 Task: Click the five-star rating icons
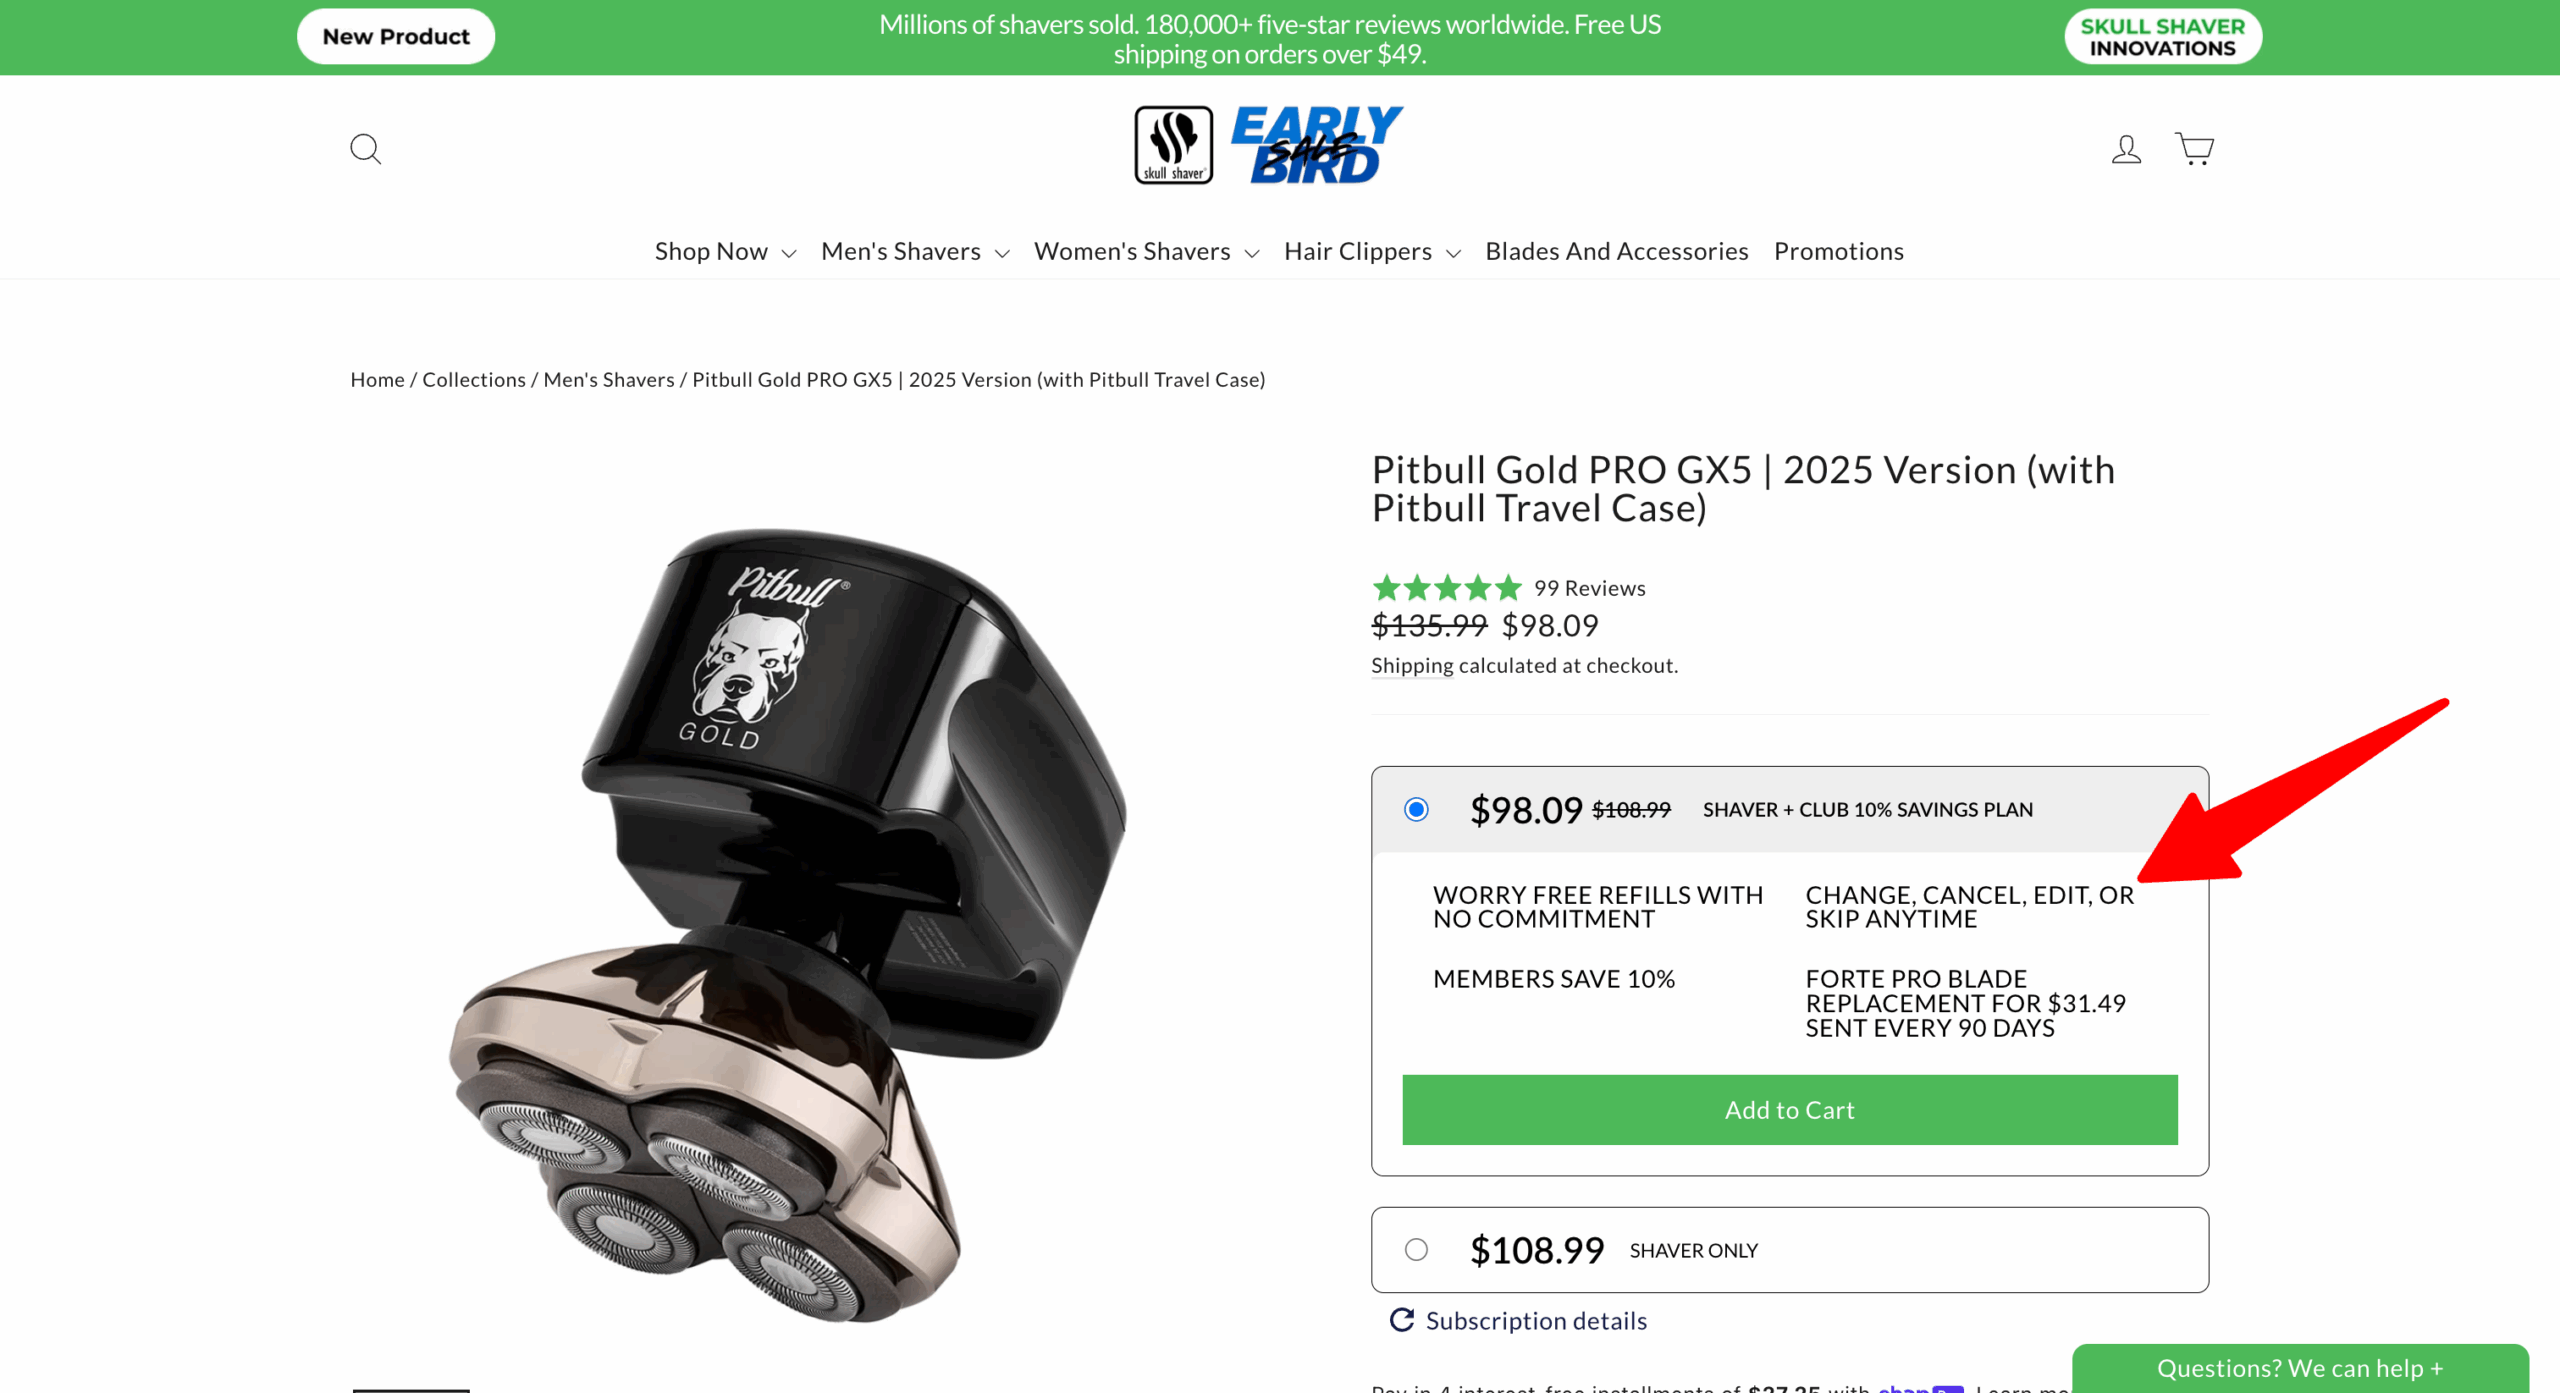(1446, 588)
